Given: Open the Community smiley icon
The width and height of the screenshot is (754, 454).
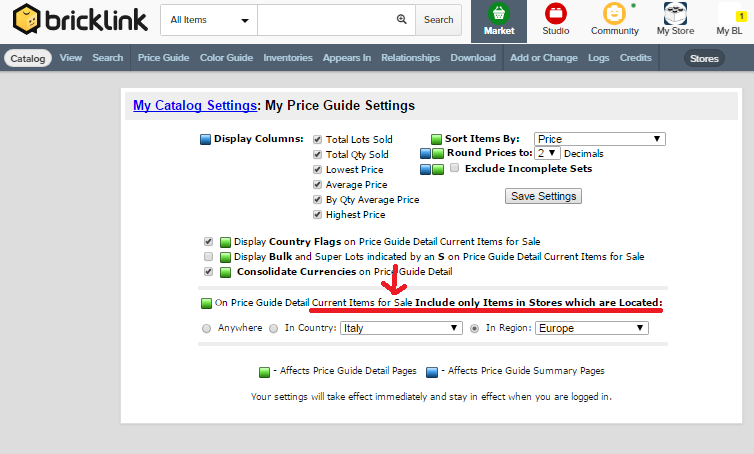Looking at the screenshot, I should pyautogui.click(x=614, y=13).
